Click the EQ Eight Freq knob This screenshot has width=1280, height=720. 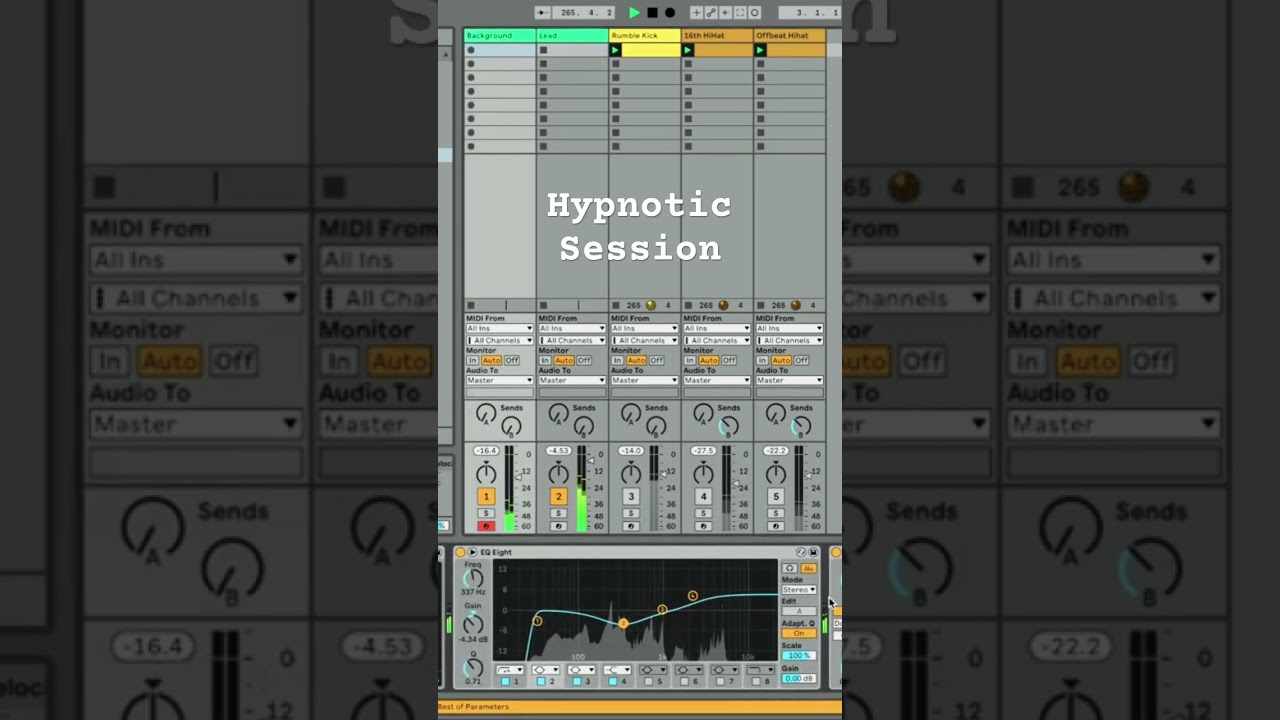pos(473,577)
